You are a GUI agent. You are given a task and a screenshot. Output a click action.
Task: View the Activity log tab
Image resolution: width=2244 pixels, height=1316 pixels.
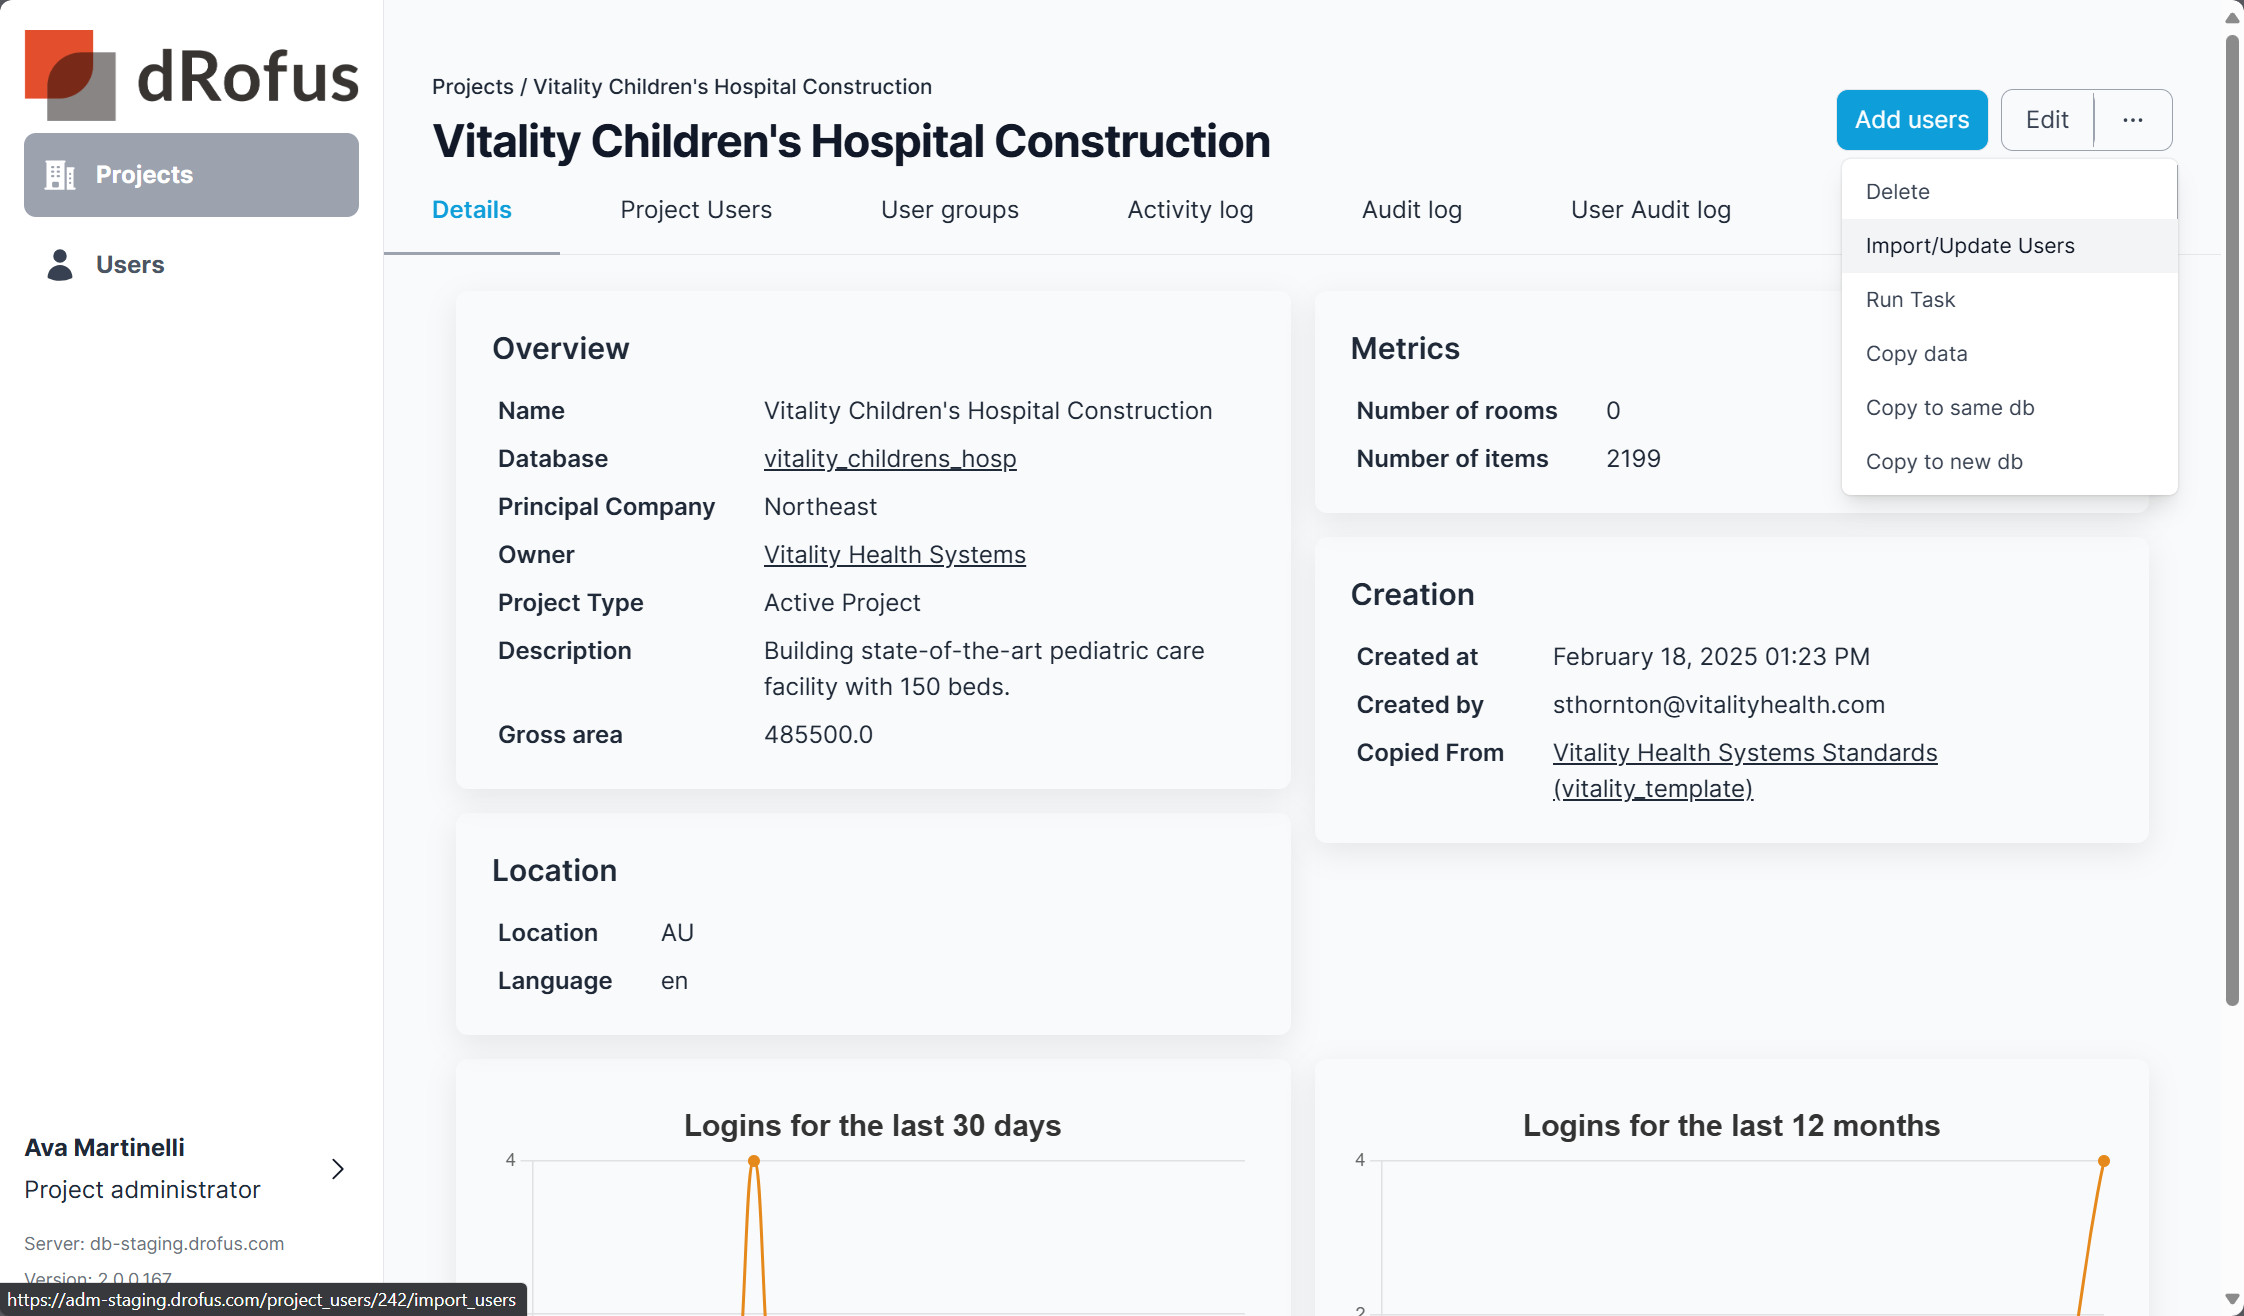click(1189, 210)
